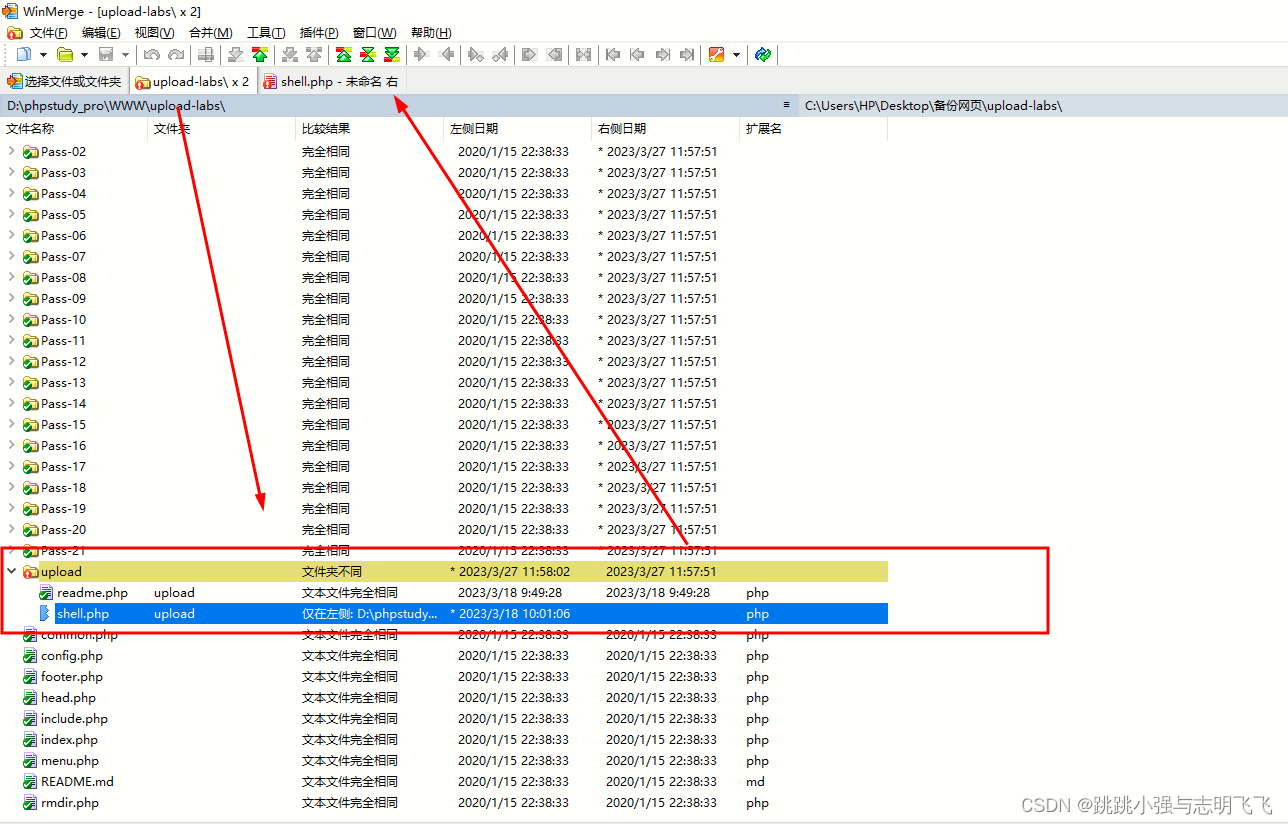The height and width of the screenshot is (824, 1288).
Task: Open the Options wrench icon
Action: (716, 54)
